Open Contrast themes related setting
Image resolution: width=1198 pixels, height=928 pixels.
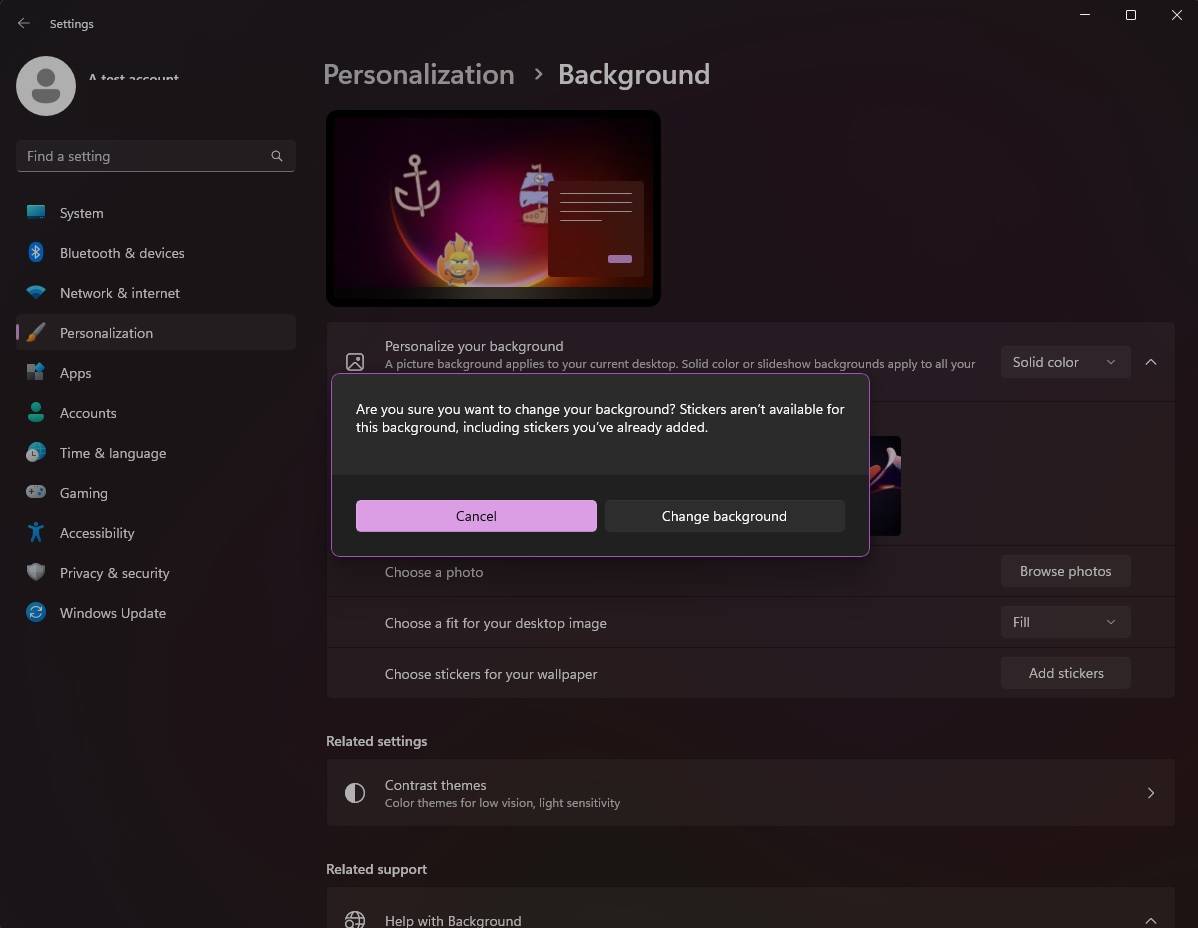click(749, 793)
